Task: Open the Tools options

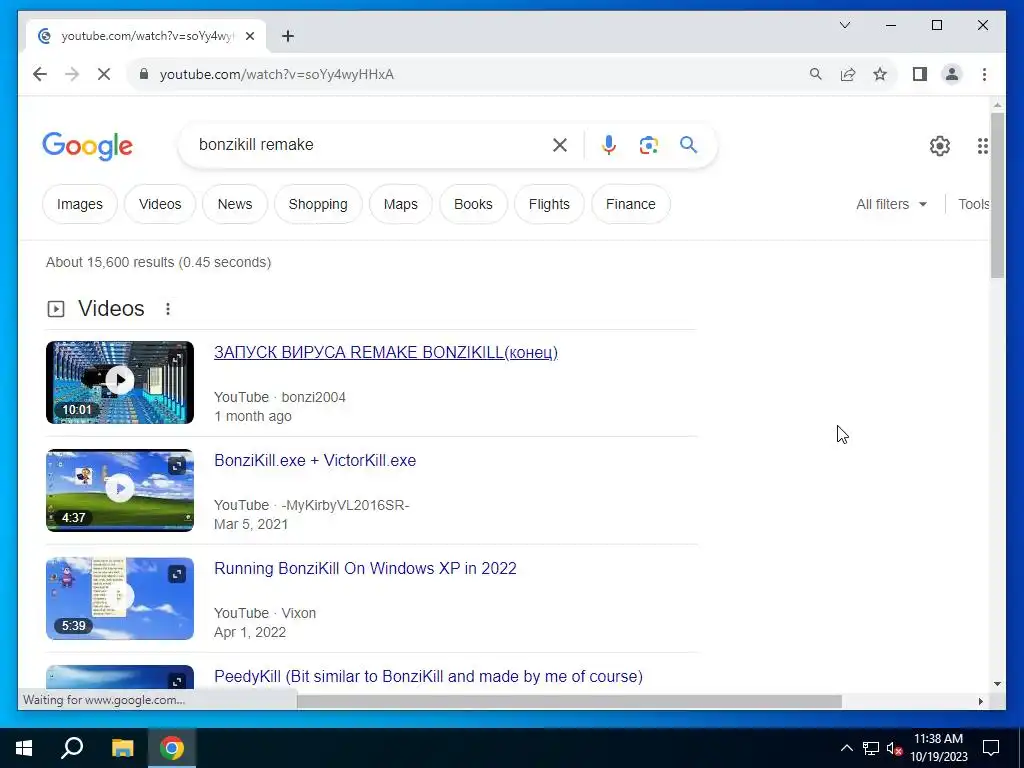Action: pos(973,204)
